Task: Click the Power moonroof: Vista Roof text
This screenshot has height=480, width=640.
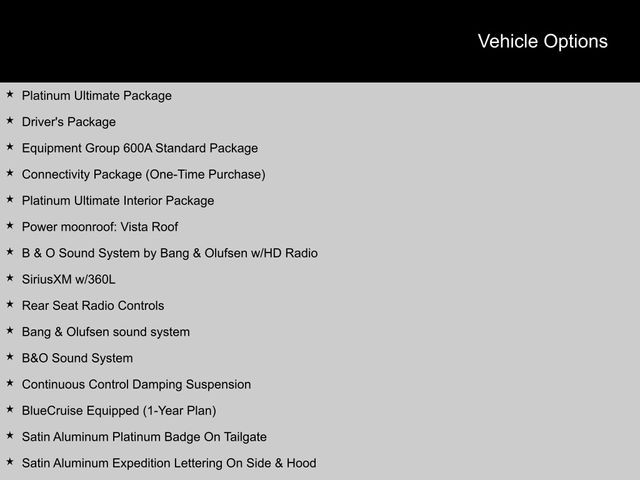Action: pos(99,227)
